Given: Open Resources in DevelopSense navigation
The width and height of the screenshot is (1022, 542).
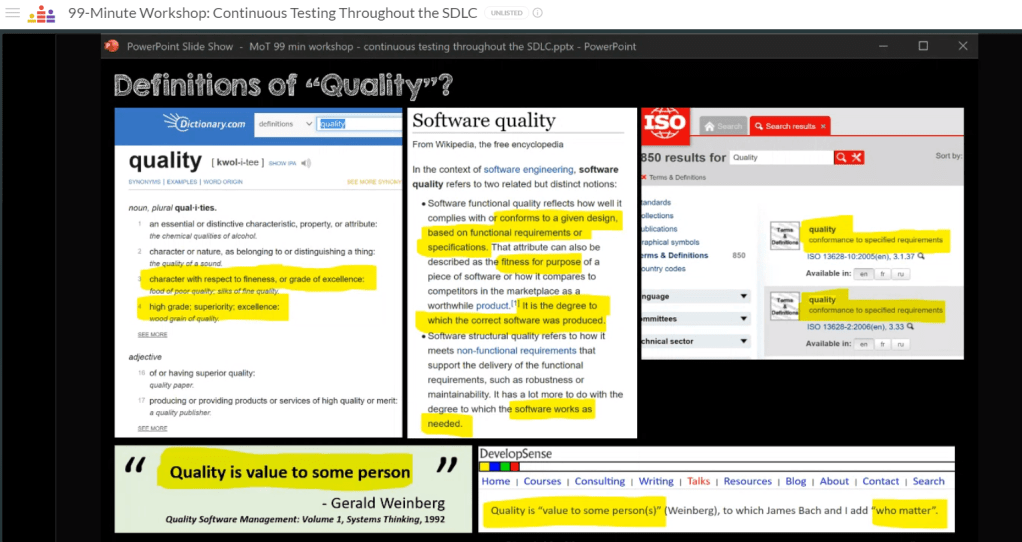Looking at the screenshot, I should pyautogui.click(x=748, y=481).
